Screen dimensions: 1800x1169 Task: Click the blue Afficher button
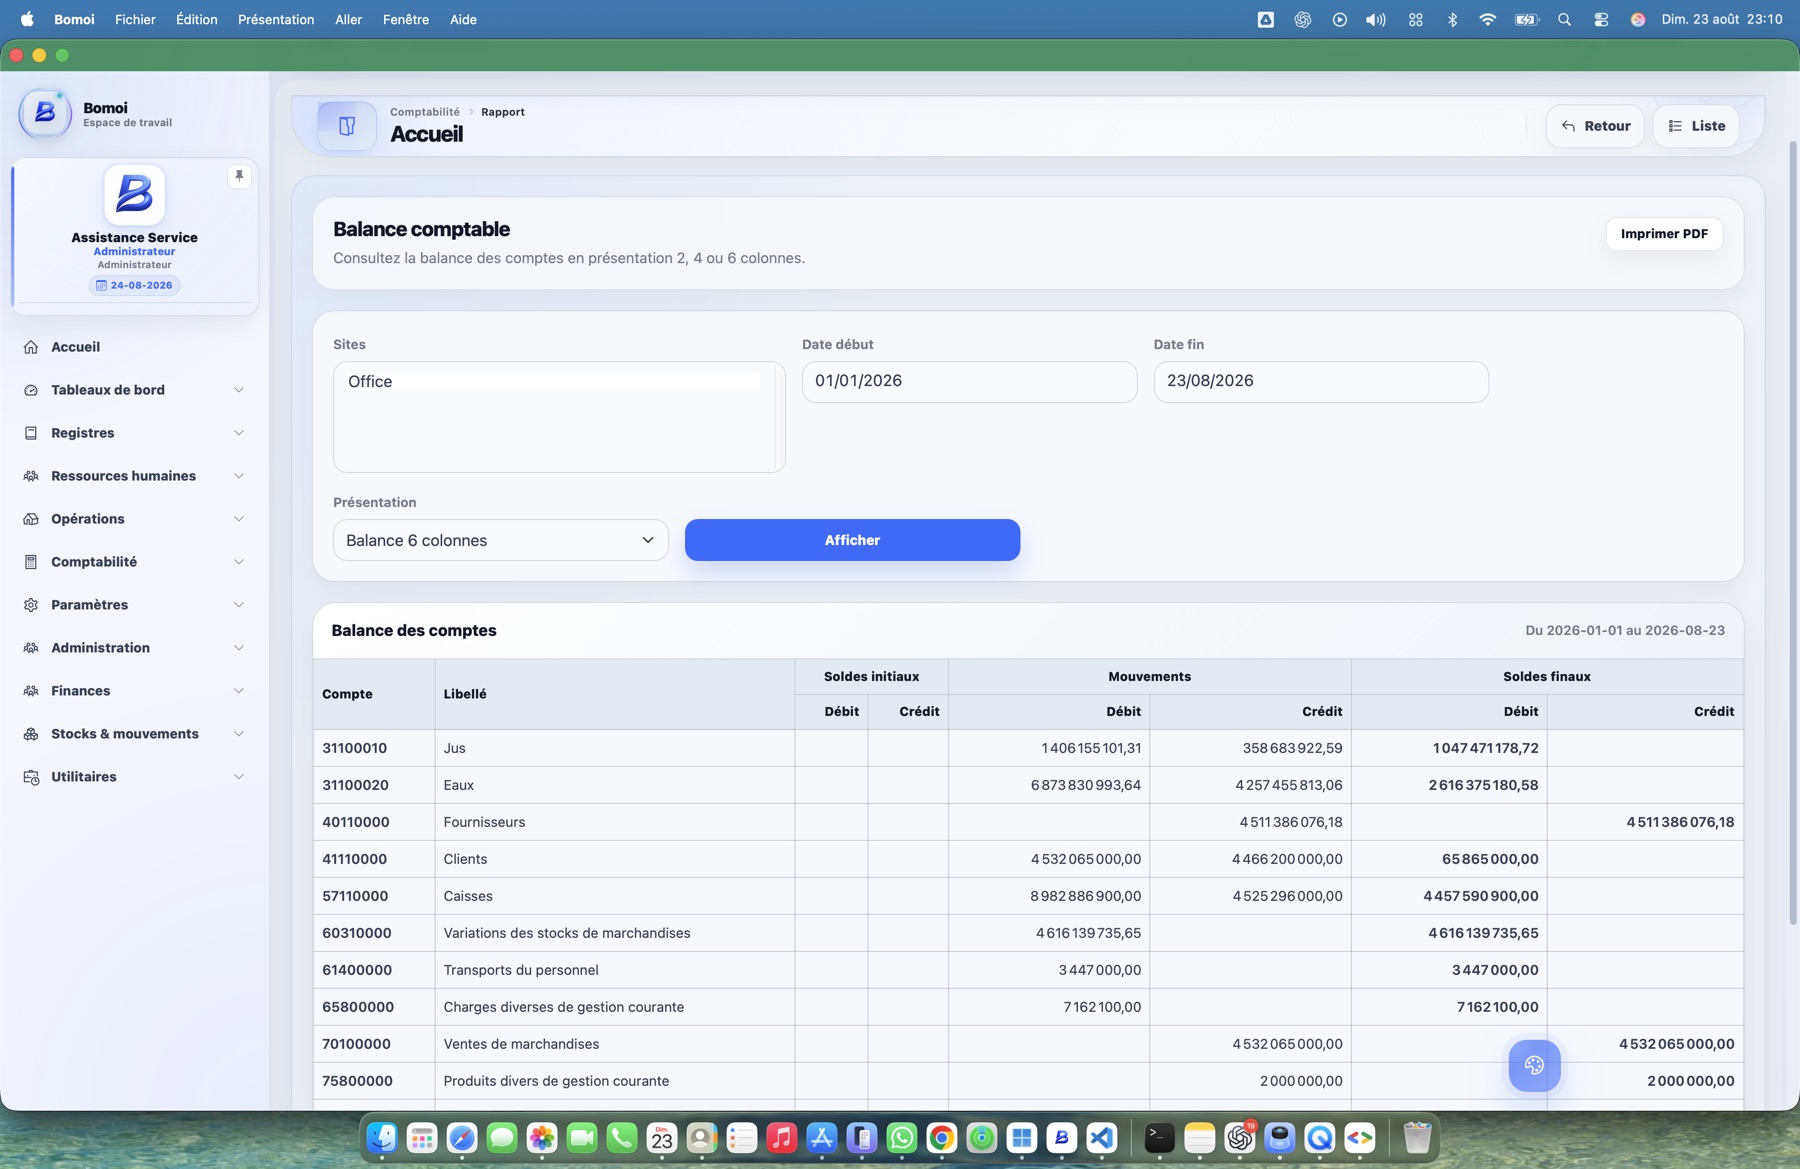852,540
